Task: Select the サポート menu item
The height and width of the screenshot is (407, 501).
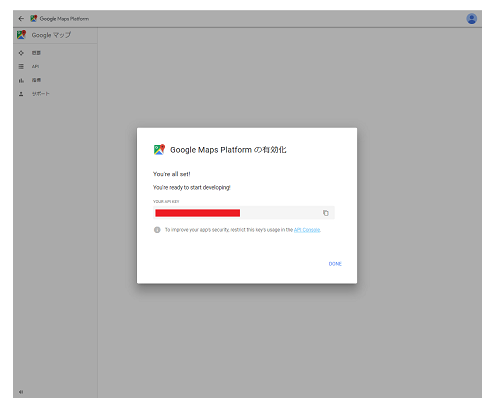Action: 41,94
